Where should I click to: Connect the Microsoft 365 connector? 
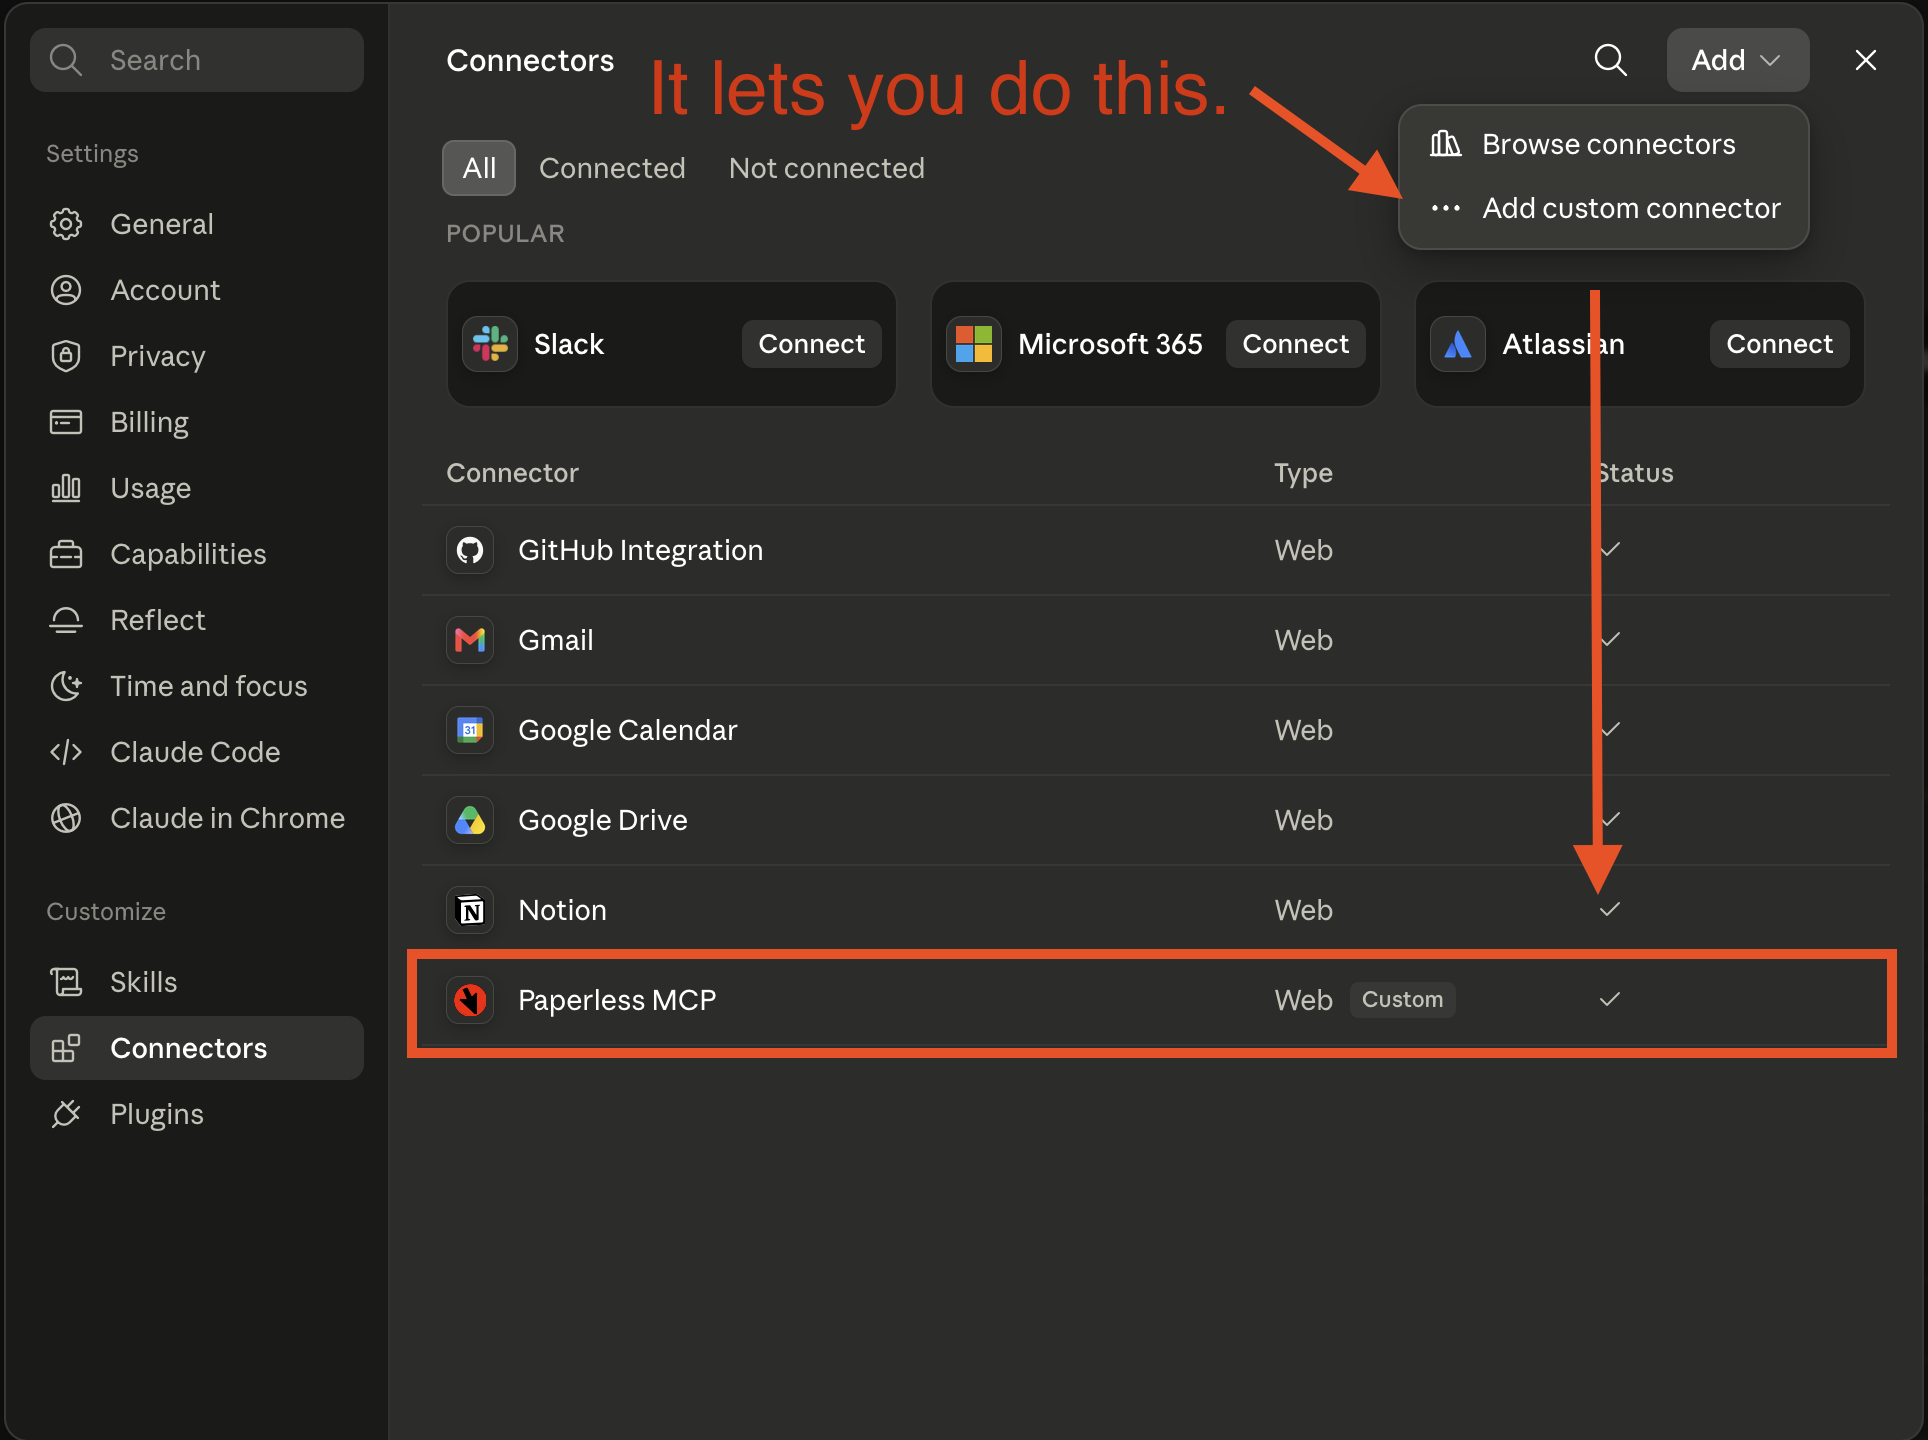pyautogui.click(x=1296, y=344)
